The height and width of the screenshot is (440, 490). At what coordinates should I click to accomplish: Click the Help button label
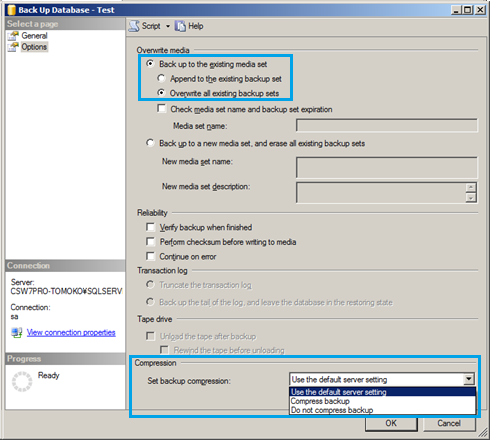196,26
